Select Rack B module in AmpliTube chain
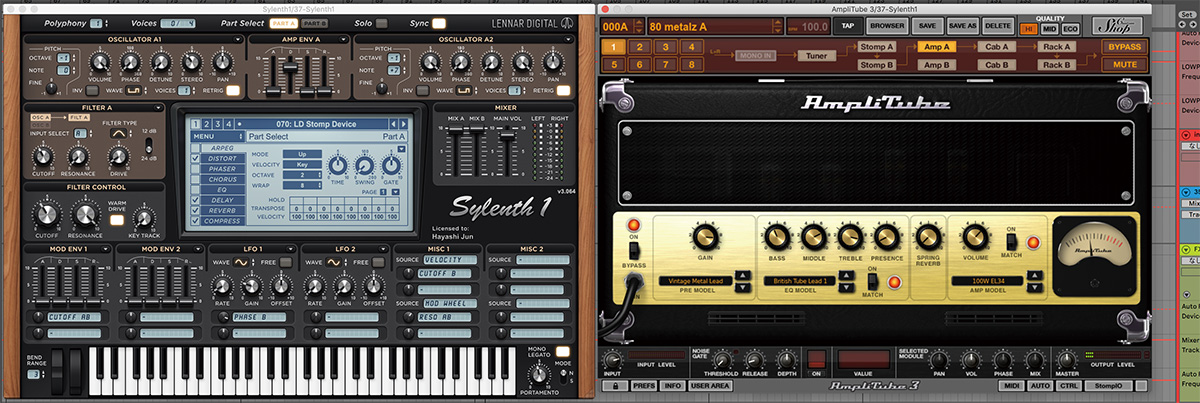This screenshot has height=403, width=1200. click(1055, 65)
